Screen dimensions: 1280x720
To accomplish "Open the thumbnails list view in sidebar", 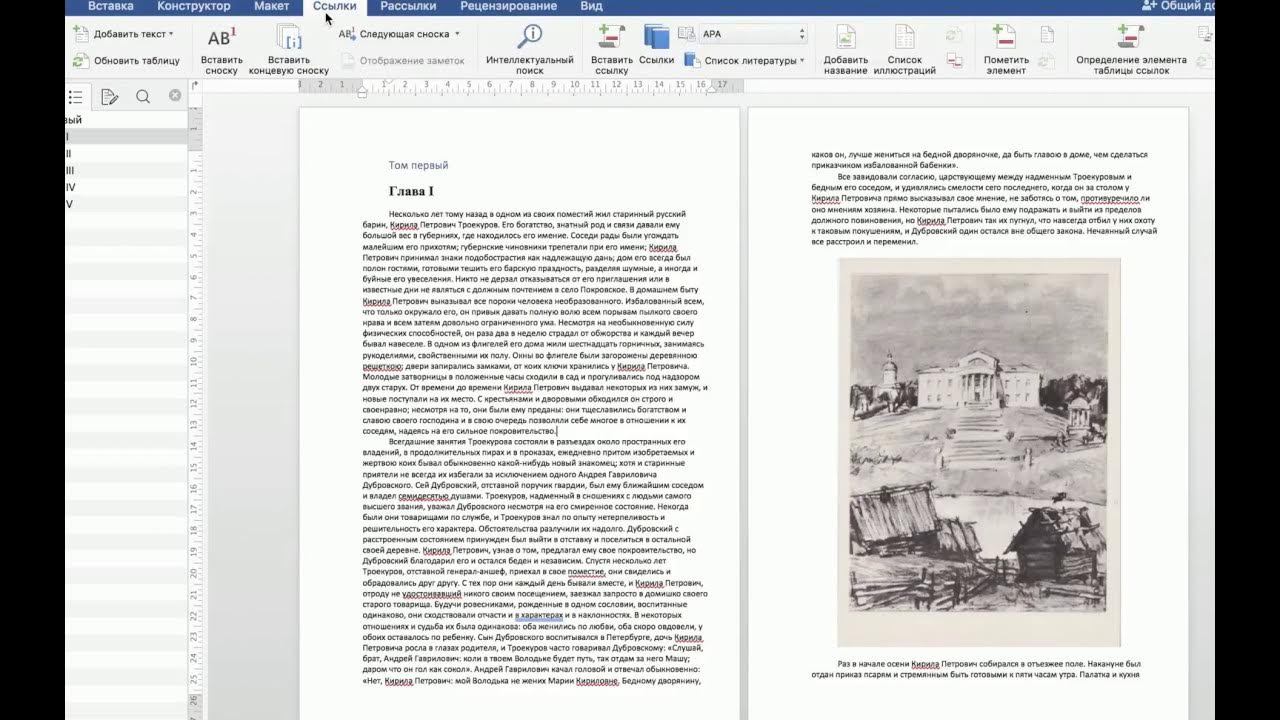I will (76, 96).
